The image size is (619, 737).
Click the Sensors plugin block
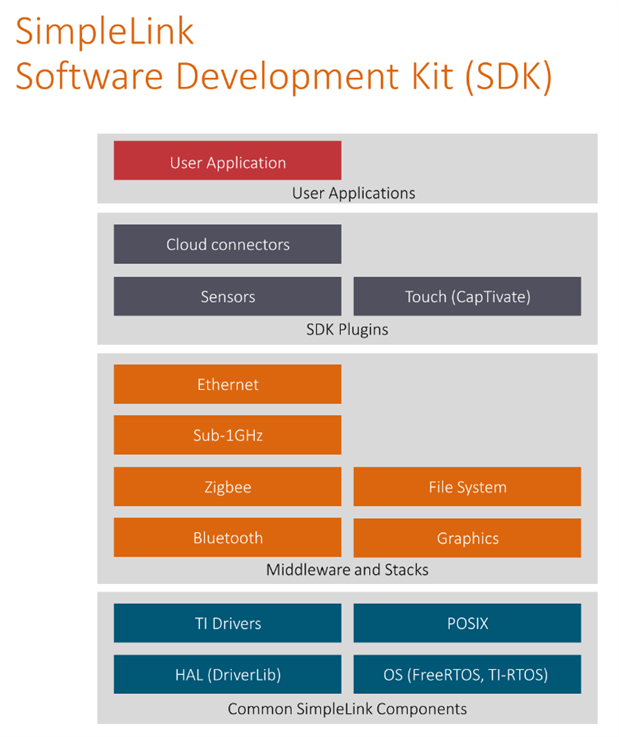point(227,296)
